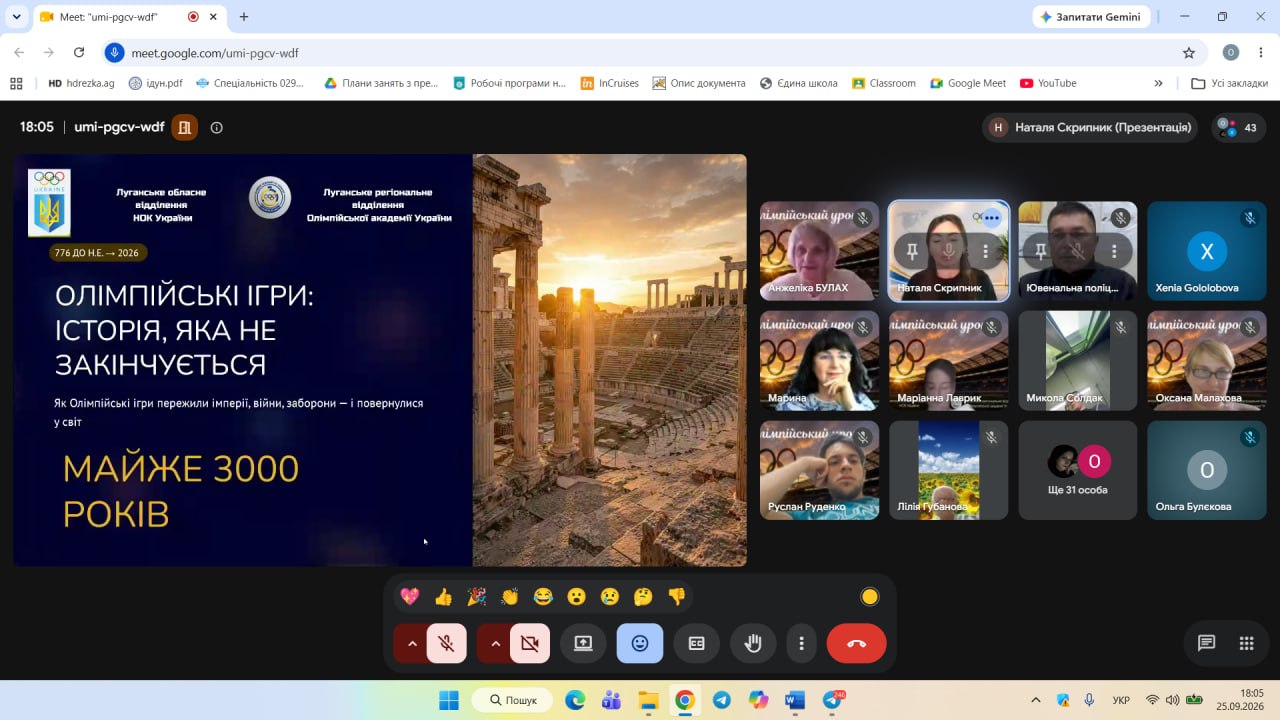Open the 'Ще 31 особа' participants tile

click(1078, 470)
